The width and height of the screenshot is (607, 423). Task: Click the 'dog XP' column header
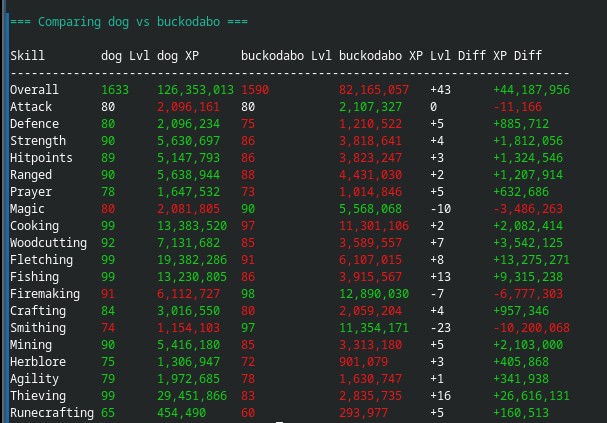pyautogui.click(x=178, y=56)
